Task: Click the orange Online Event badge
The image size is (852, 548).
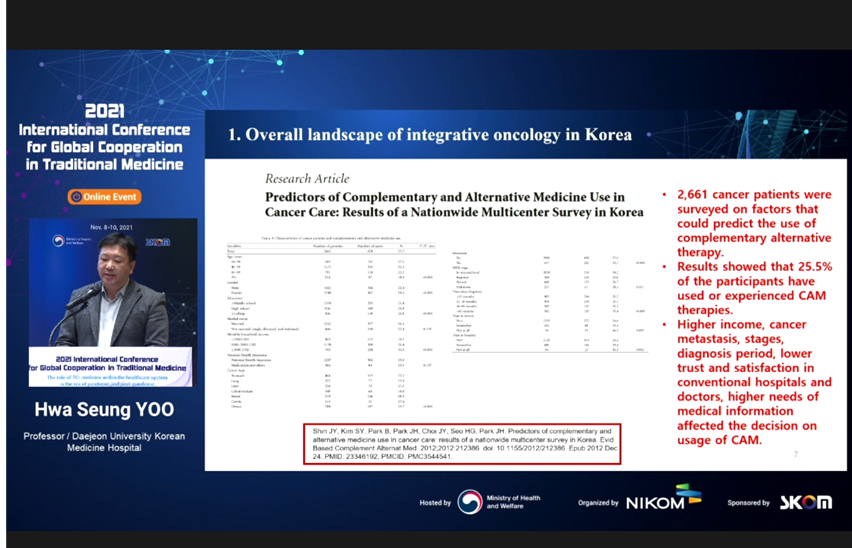Action: [104, 197]
